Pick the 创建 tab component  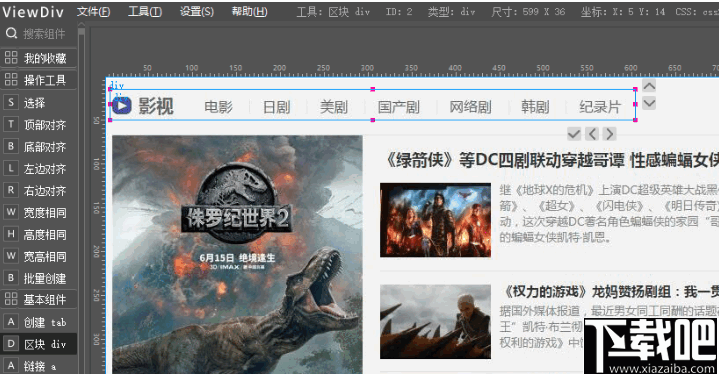39,322
